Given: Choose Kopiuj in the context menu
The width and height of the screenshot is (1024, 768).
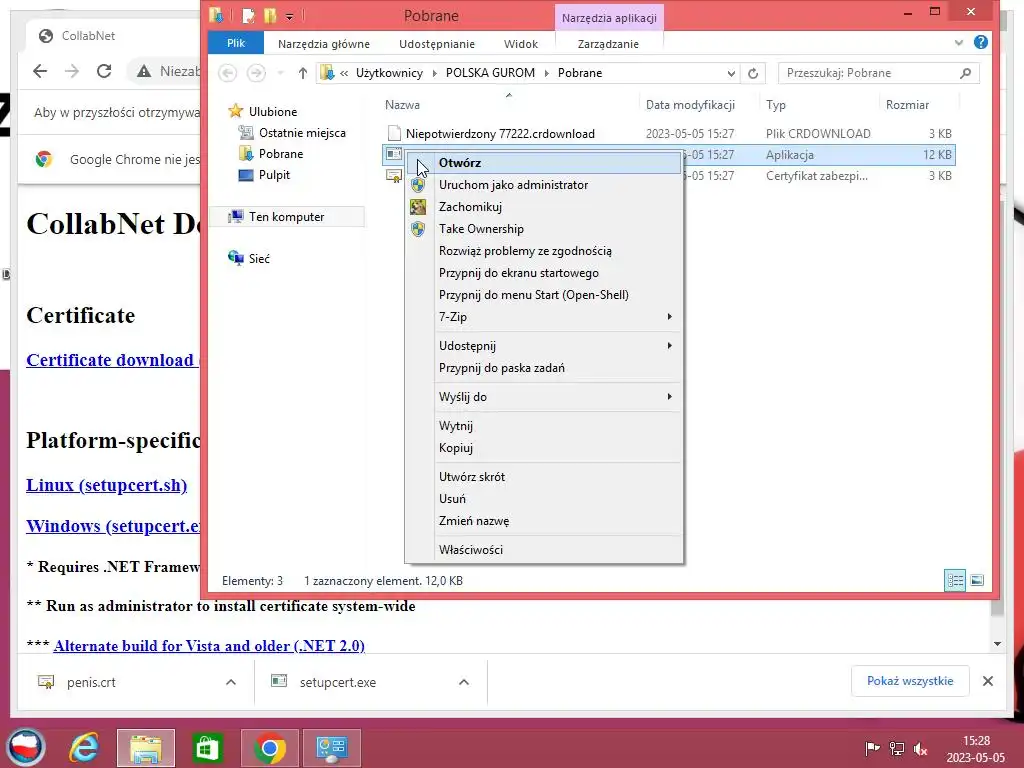Looking at the screenshot, I should (x=543, y=448).
